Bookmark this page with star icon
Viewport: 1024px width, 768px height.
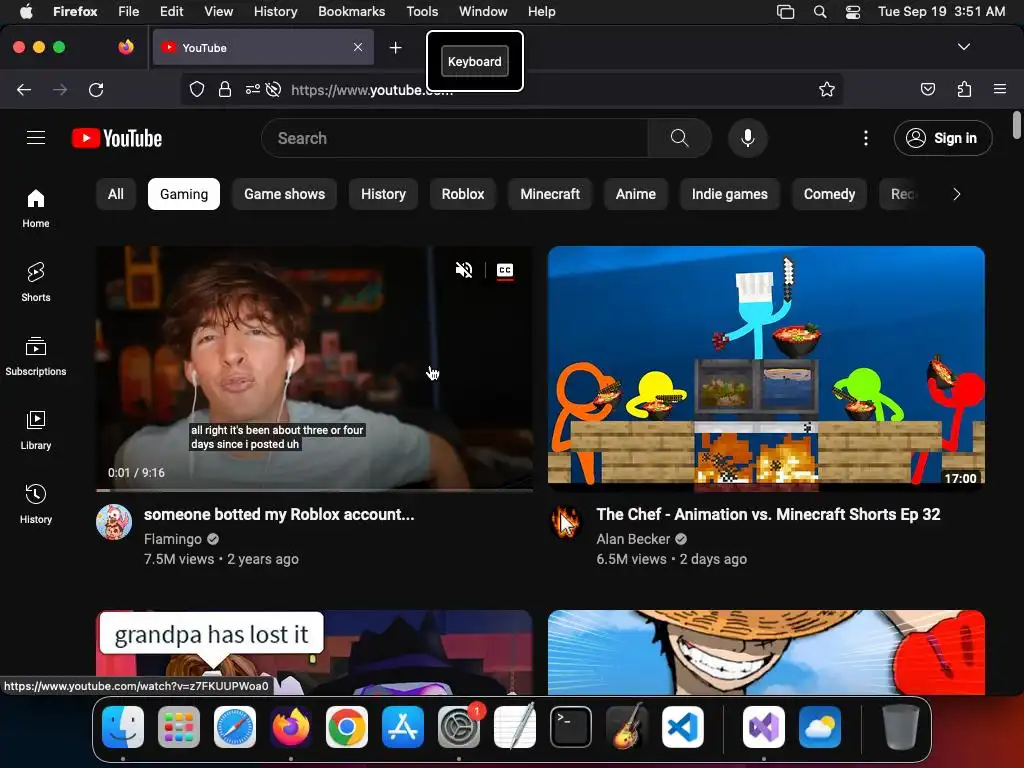pos(827,89)
